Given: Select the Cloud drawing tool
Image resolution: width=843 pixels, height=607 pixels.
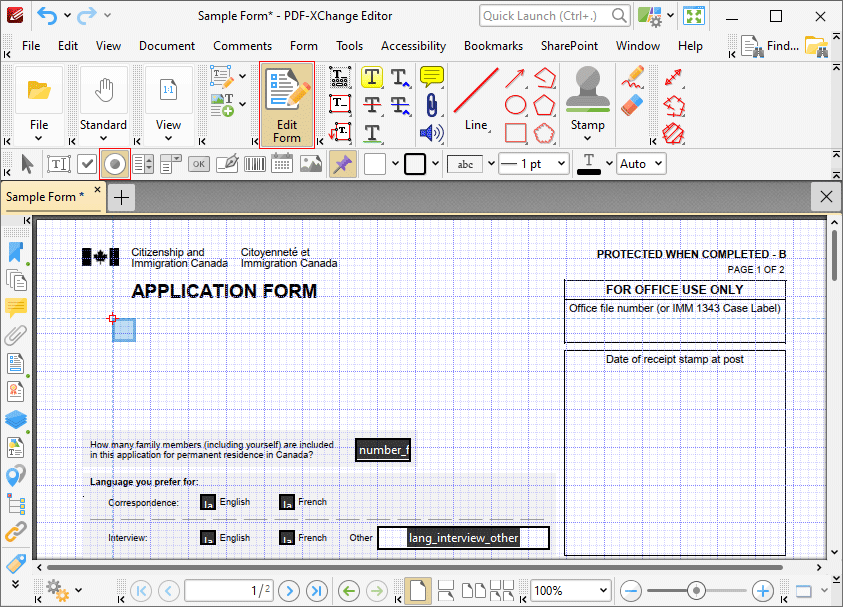Looking at the screenshot, I should point(544,133).
